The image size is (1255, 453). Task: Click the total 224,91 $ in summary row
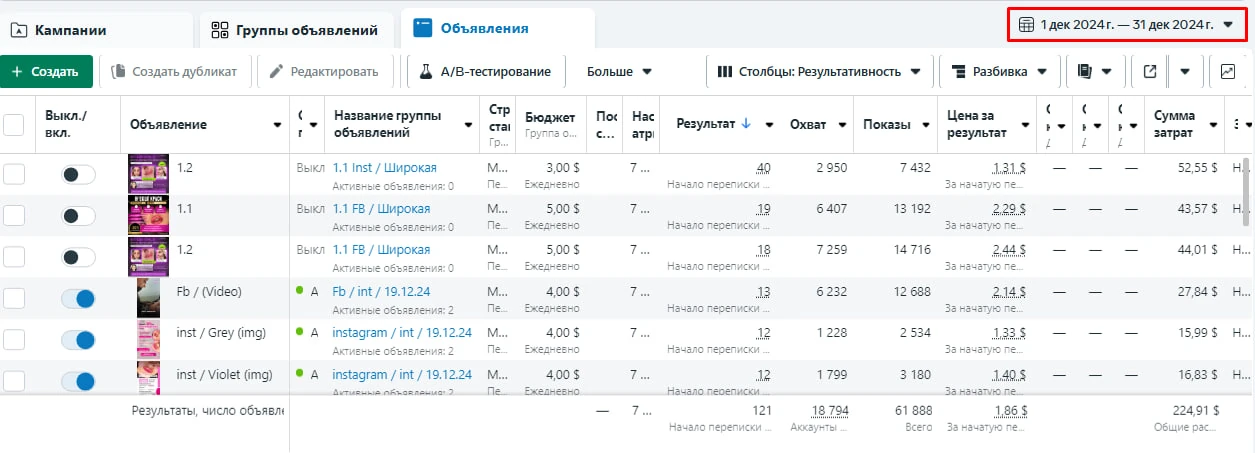point(1191,411)
